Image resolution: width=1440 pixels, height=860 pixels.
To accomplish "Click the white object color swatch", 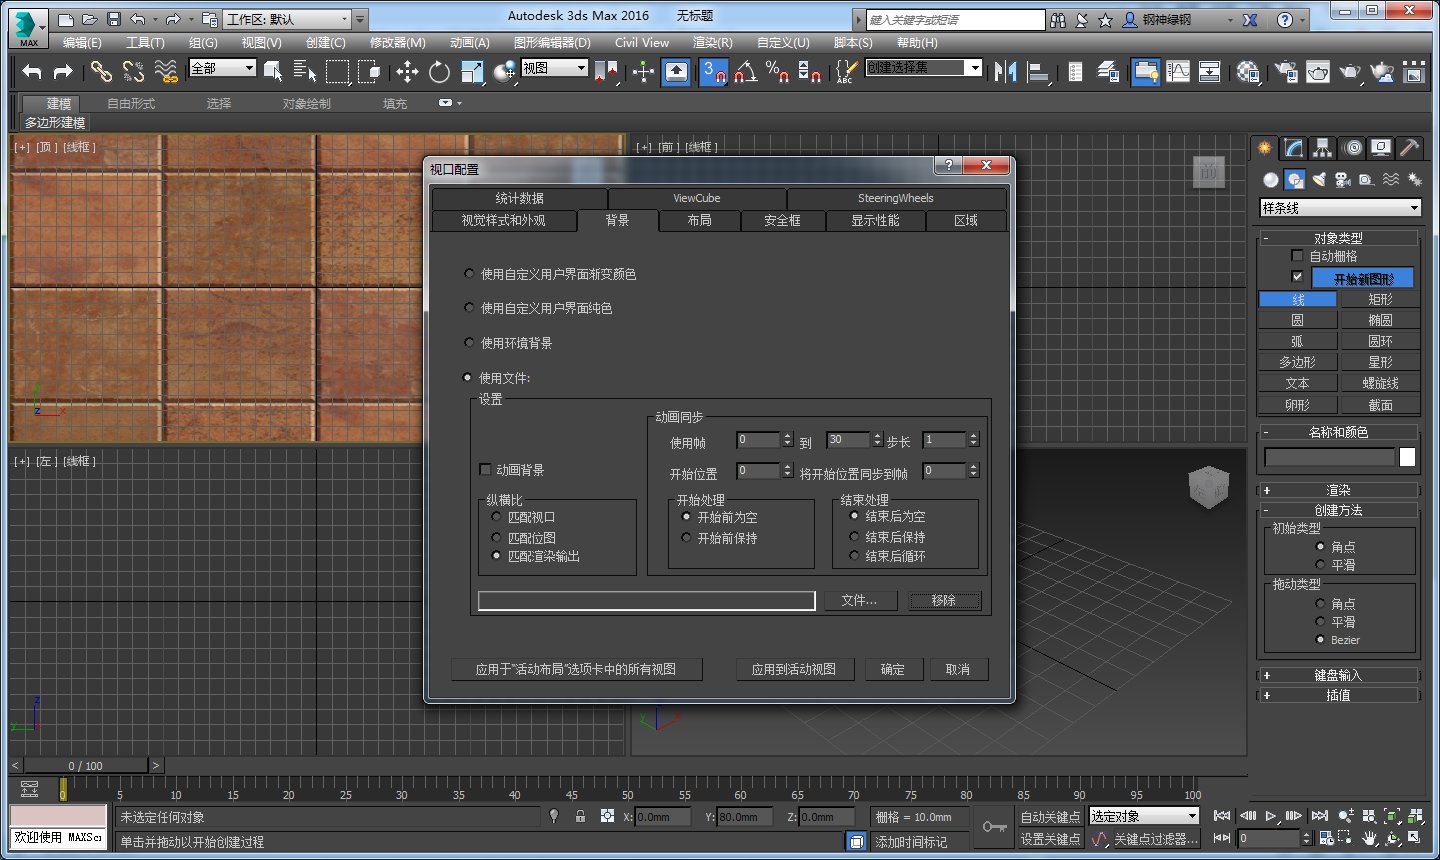I will click(1407, 457).
